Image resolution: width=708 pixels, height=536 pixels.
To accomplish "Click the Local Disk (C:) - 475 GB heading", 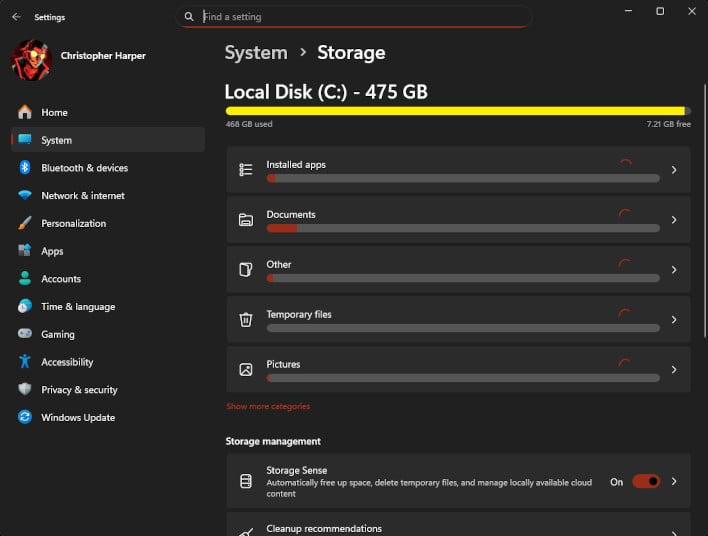I will tap(326, 92).
